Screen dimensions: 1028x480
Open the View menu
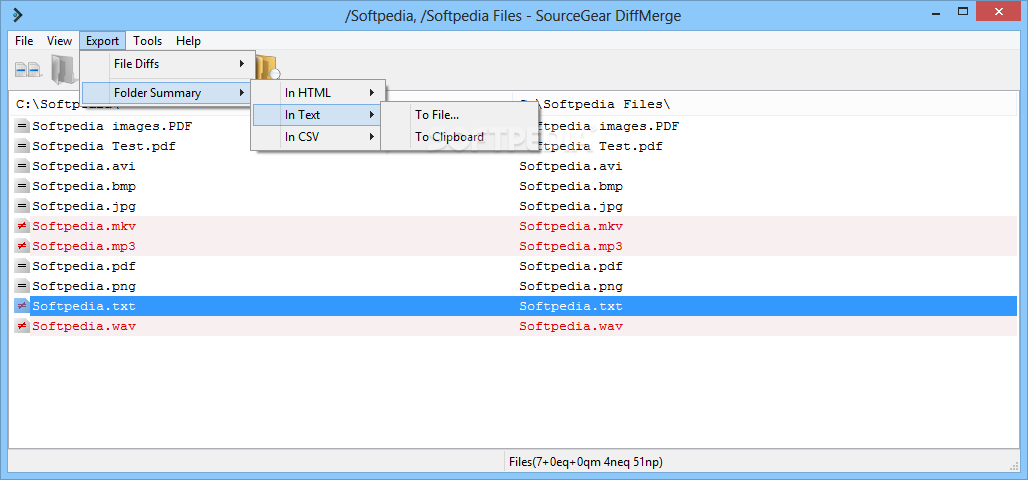point(59,41)
